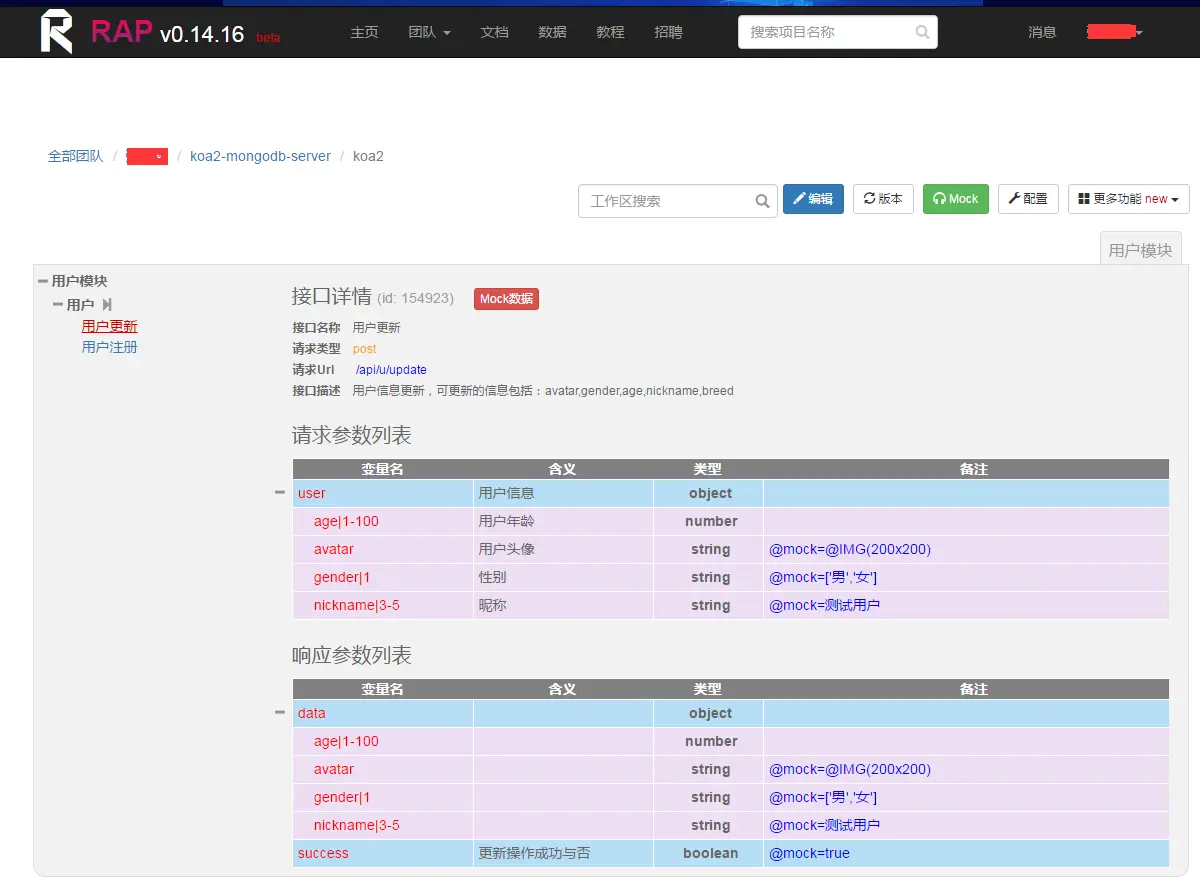Select 用户注册 in the tree
The image size is (1200, 888).
click(110, 347)
